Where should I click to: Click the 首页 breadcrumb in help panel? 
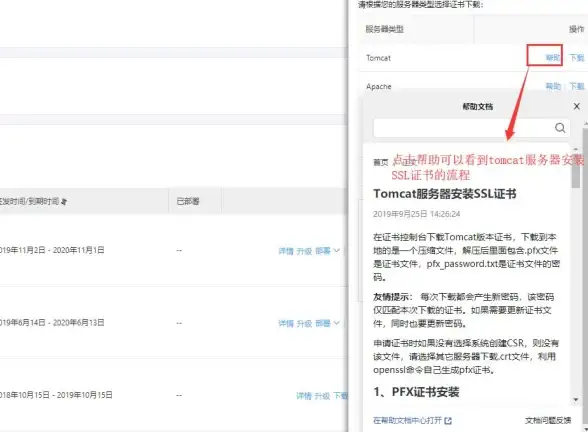[x=381, y=162]
